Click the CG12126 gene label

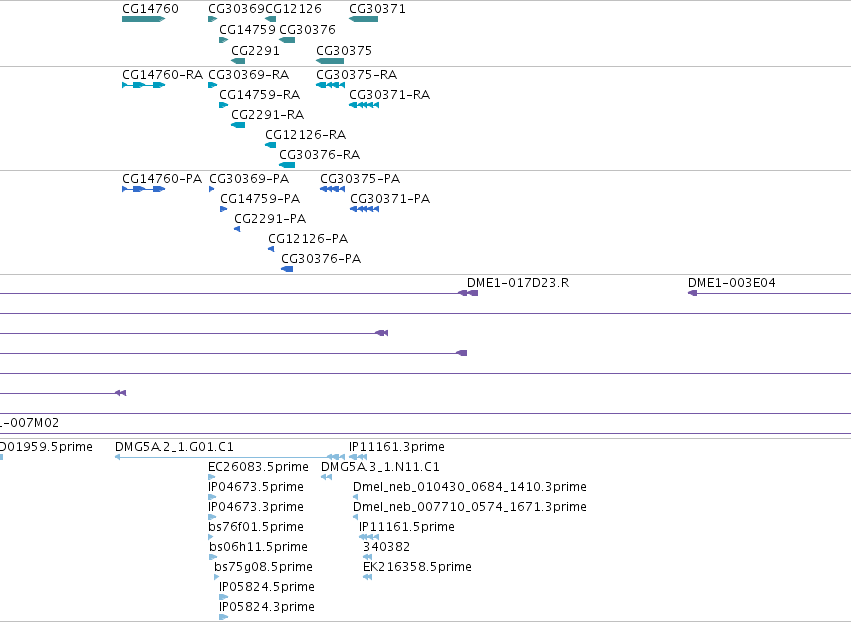(293, 9)
